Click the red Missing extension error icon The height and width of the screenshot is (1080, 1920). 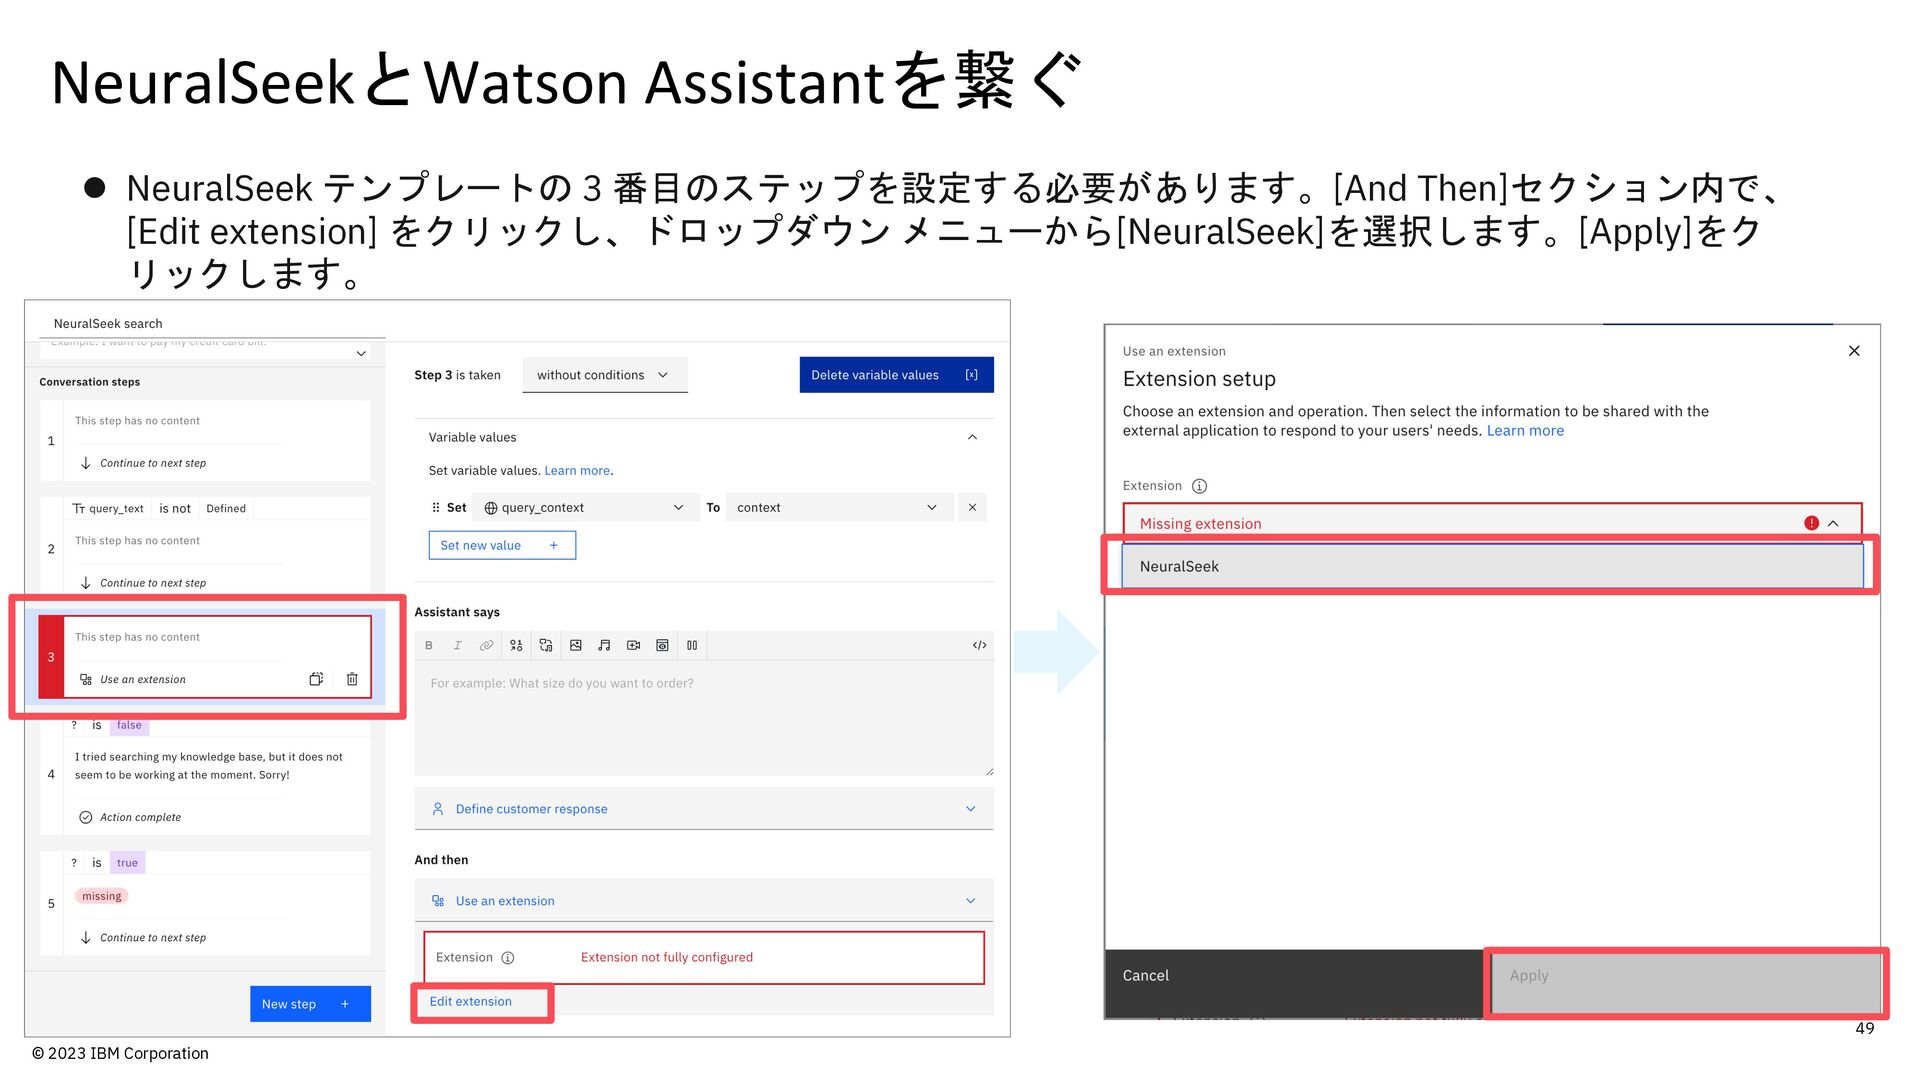tap(1811, 523)
